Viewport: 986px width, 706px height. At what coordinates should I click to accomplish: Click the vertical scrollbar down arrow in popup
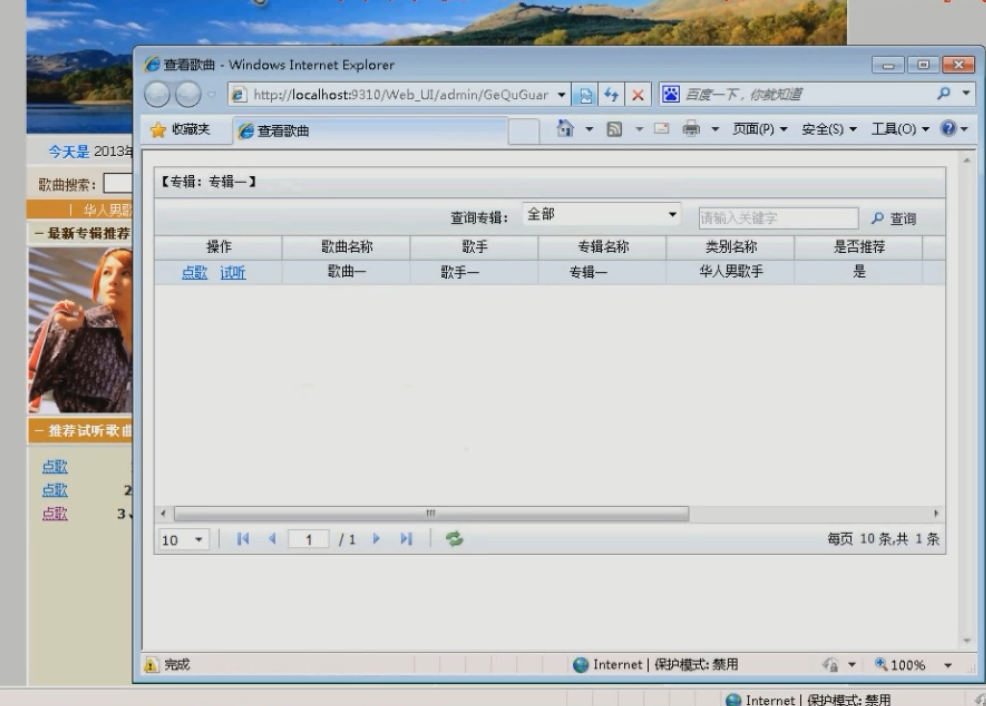tap(967, 641)
